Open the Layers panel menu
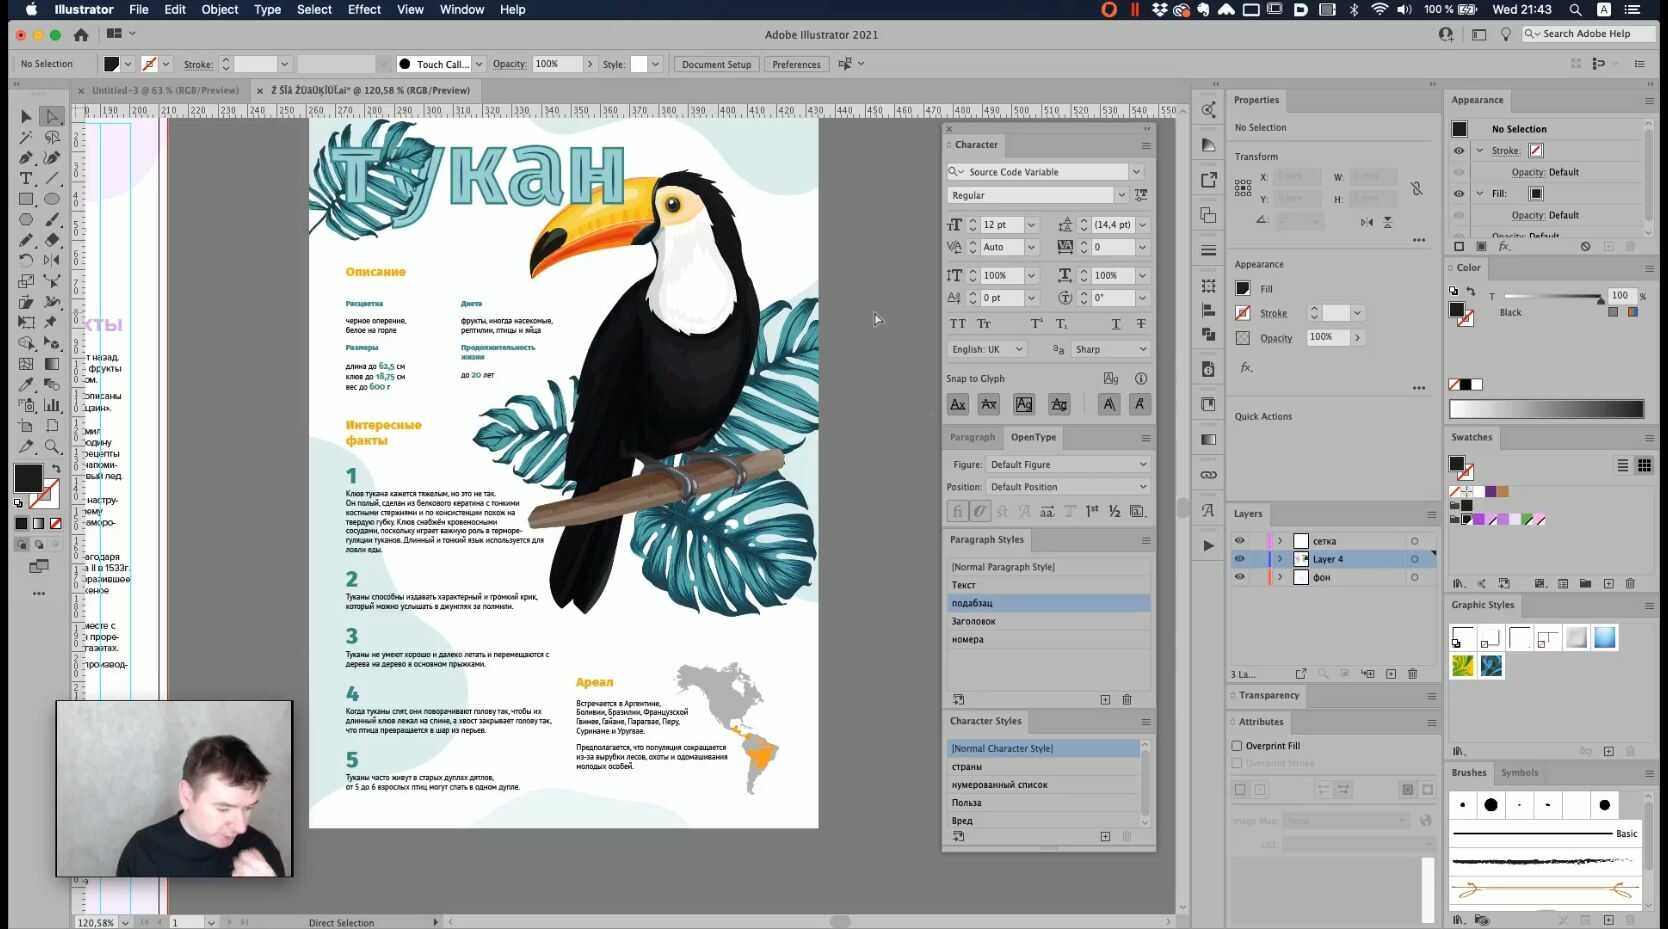1668x929 pixels. coord(1432,514)
